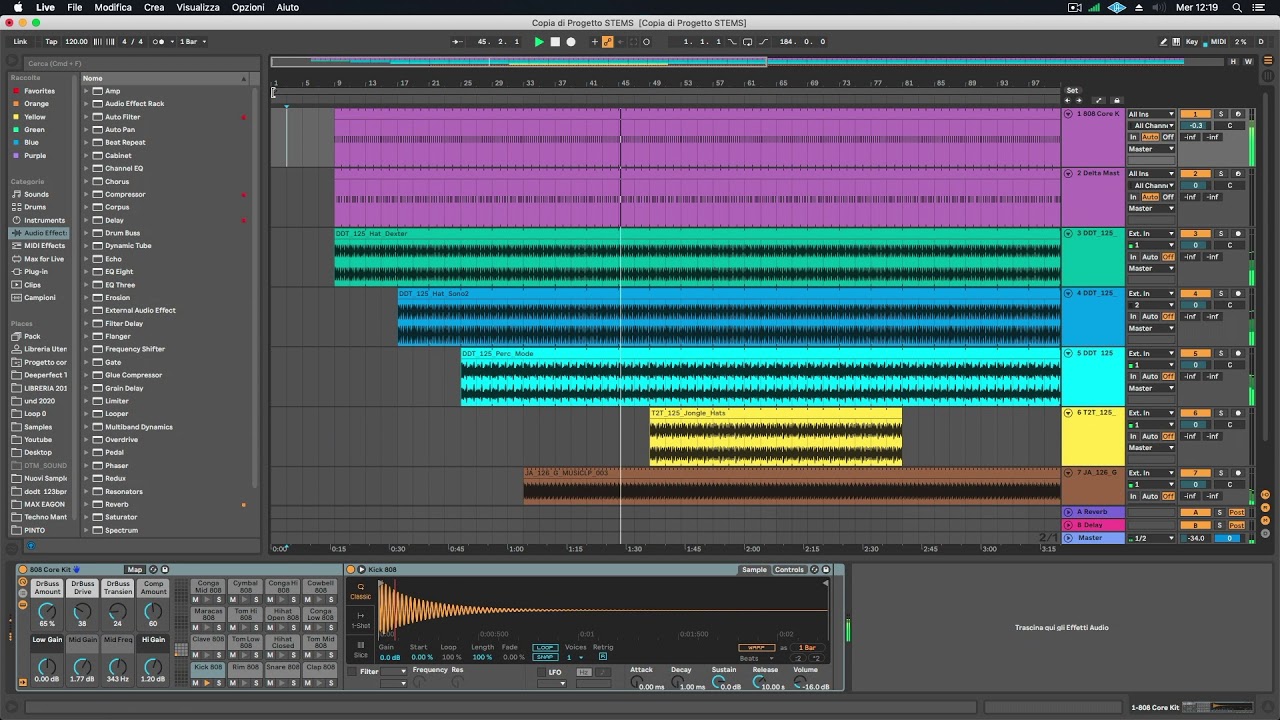Image resolution: width=1280 pixels, height=720 pixels.
Task: Select Glue Compressor in browser list
Action: [133, 375]
